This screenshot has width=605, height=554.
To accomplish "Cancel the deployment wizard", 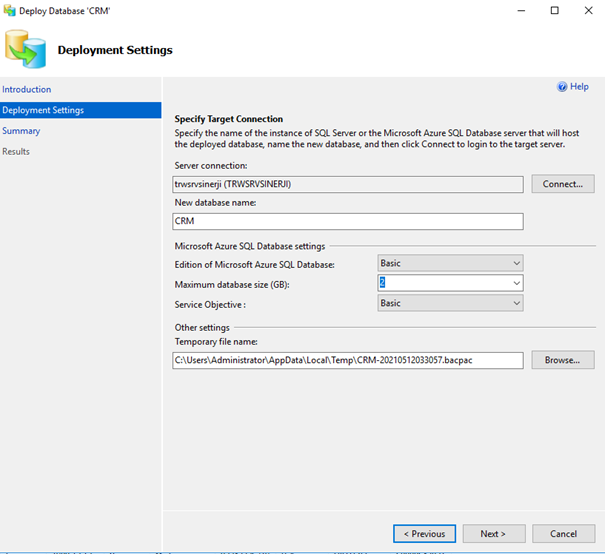I will click(563, 534).
